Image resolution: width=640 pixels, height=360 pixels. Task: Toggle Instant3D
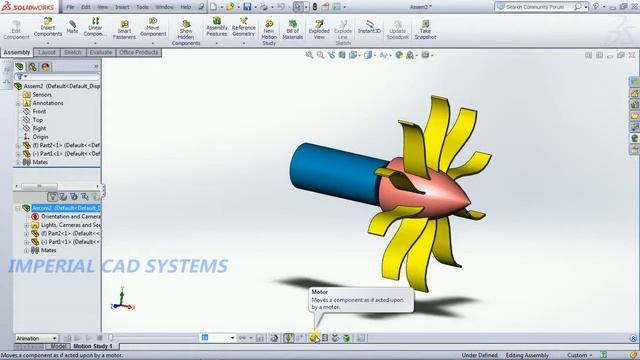click(369, 27)
